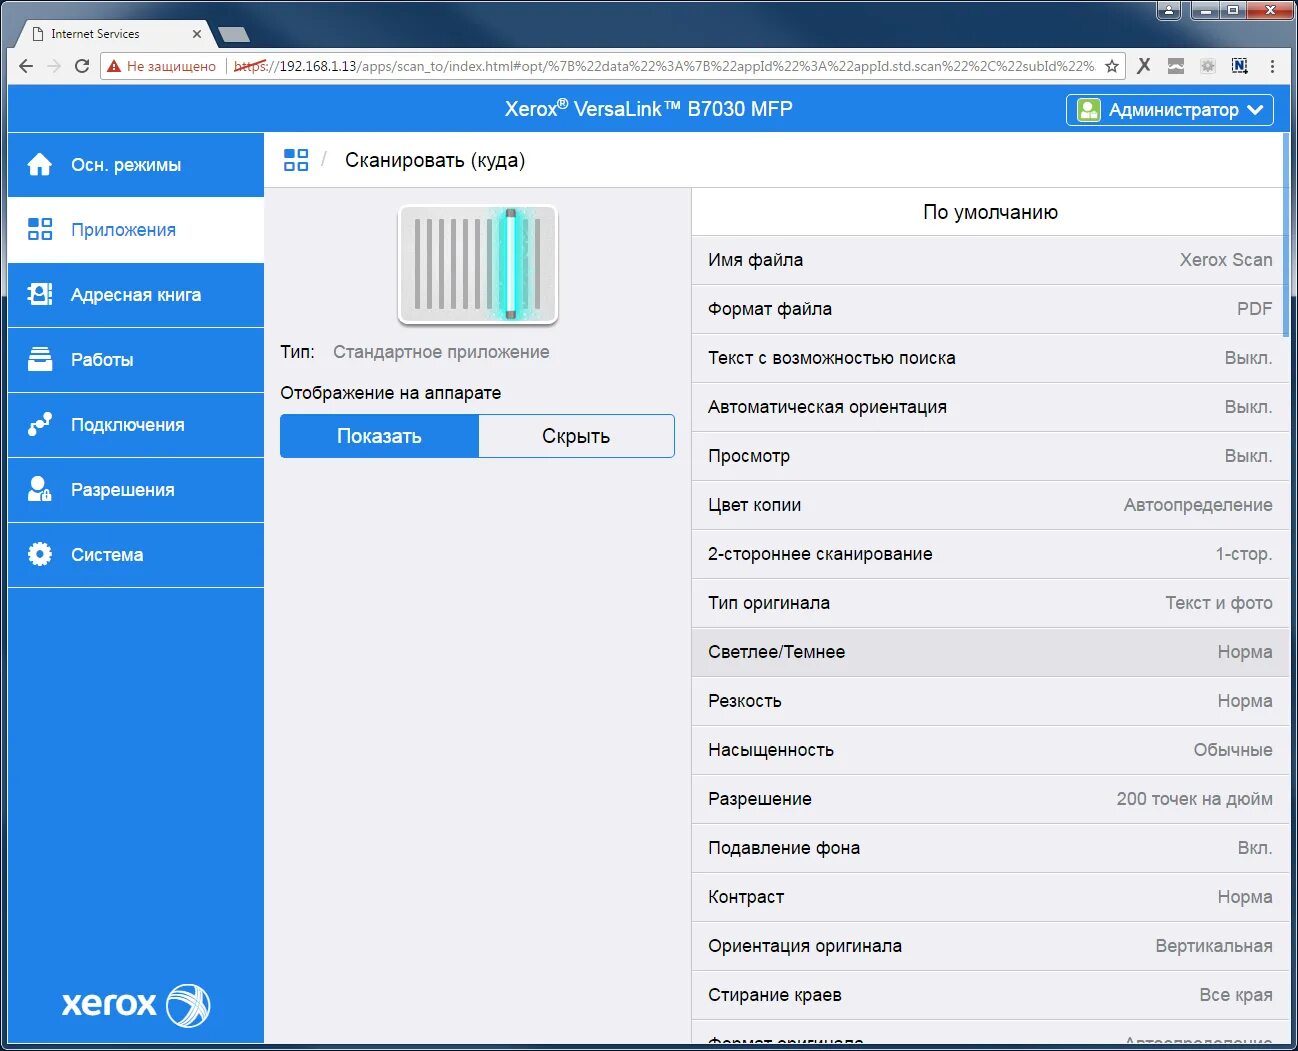Select Приложения in sidebar
The height and width of the screenshot is (1051, 1298).
(x=136, y=230)
